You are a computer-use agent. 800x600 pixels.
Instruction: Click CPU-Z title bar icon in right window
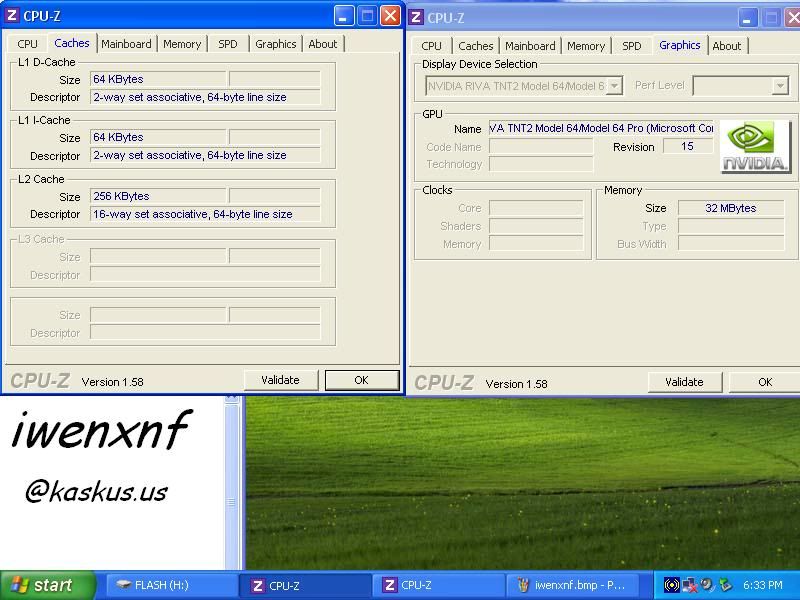coord(416,17)
